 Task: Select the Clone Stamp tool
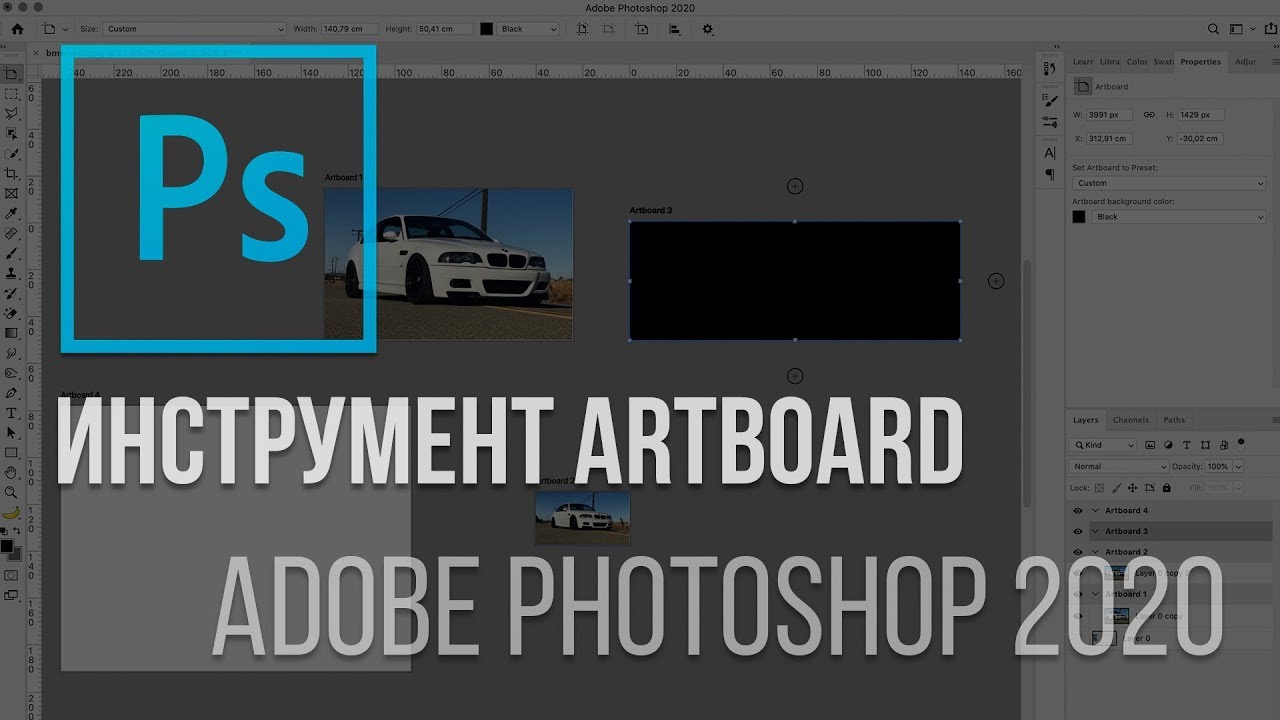tap(11, 273)
